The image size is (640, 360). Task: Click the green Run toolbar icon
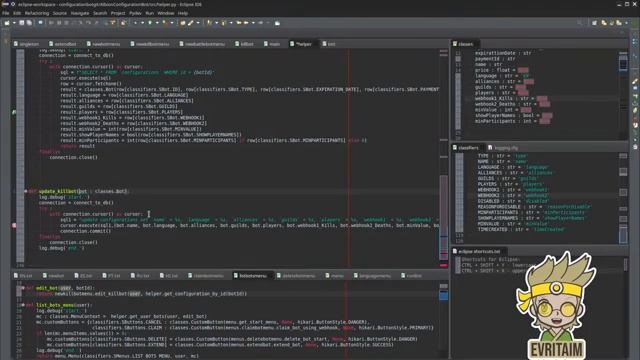tap(150, 23)
